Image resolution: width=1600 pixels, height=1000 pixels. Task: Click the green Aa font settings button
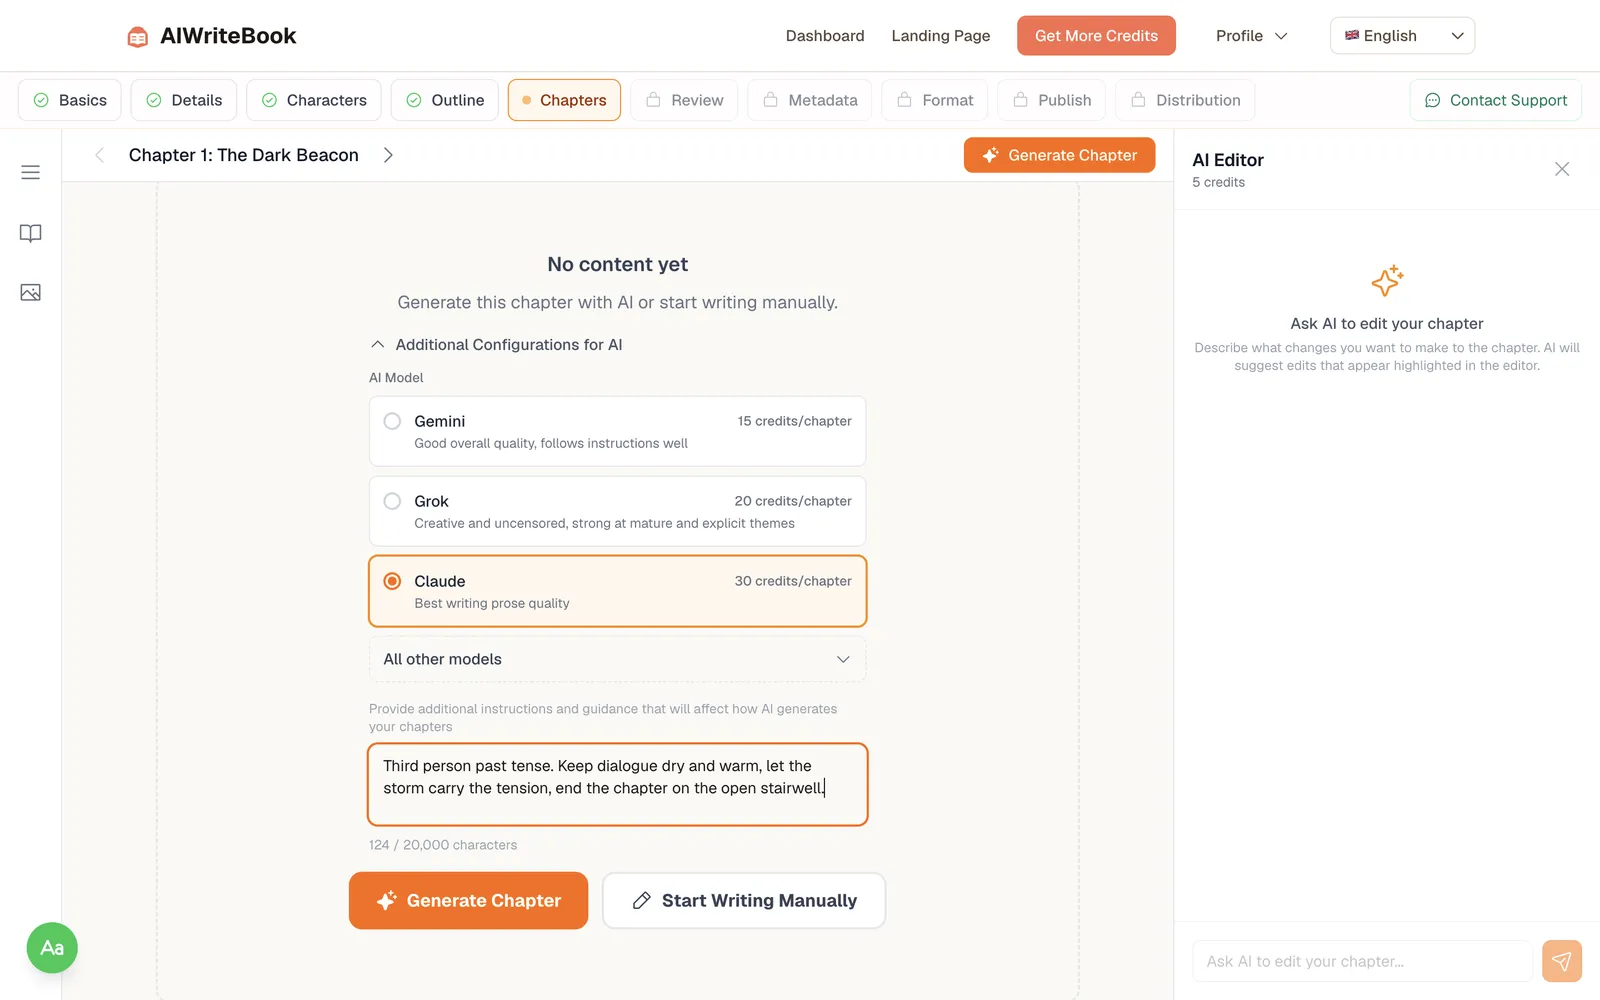pos(52,948)
